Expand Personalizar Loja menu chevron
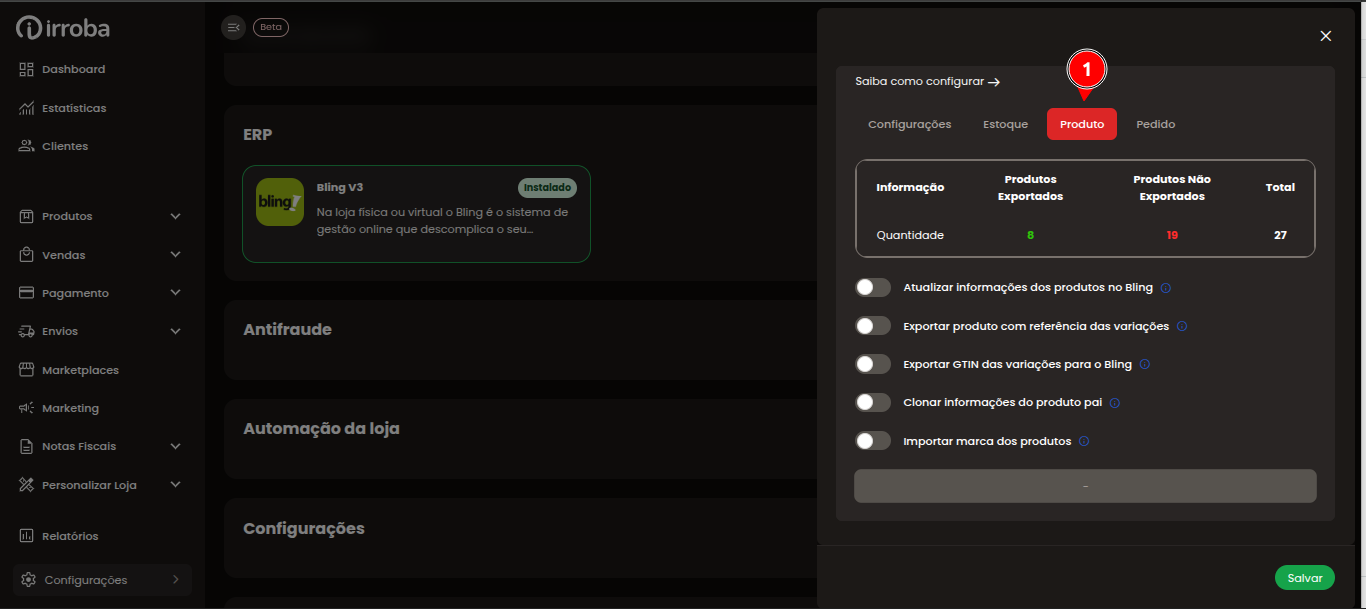Screen dimensions: 1366x609 click(x=176, y=485)
